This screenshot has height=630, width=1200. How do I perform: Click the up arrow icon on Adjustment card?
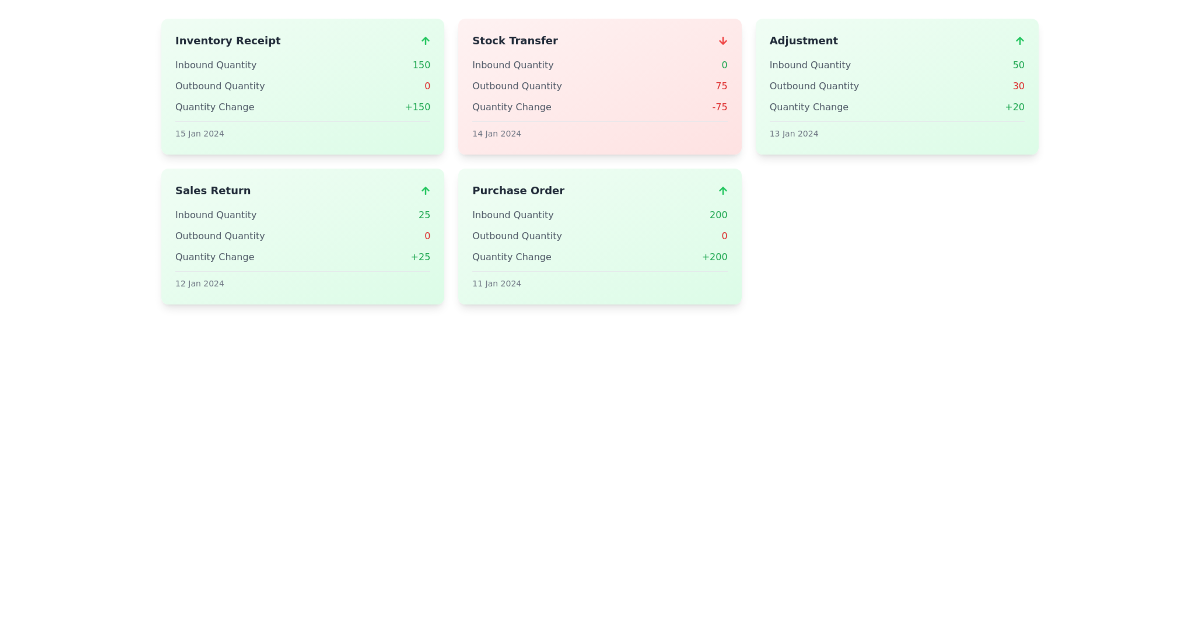pyautogui.click(x=1019, y=41)
